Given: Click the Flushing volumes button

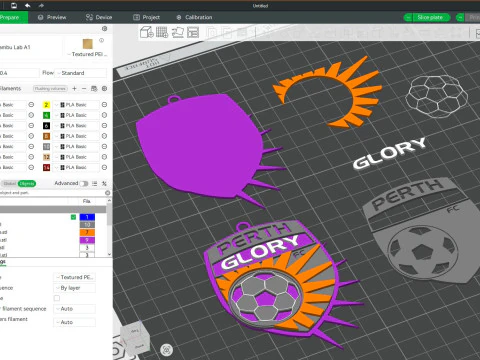Looking at the screenshot, I should tap(50, 88).
